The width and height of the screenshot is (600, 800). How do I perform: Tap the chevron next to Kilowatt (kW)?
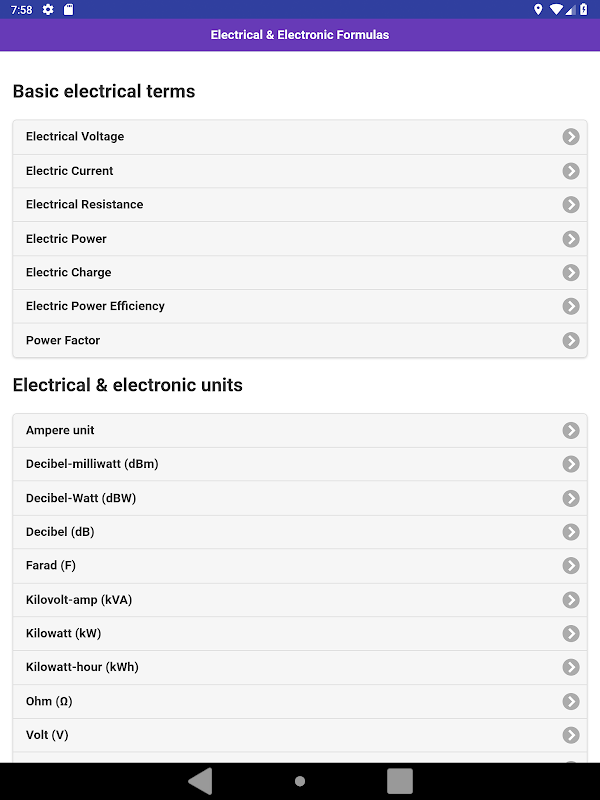pyautogui.click(x=571, y=634)
